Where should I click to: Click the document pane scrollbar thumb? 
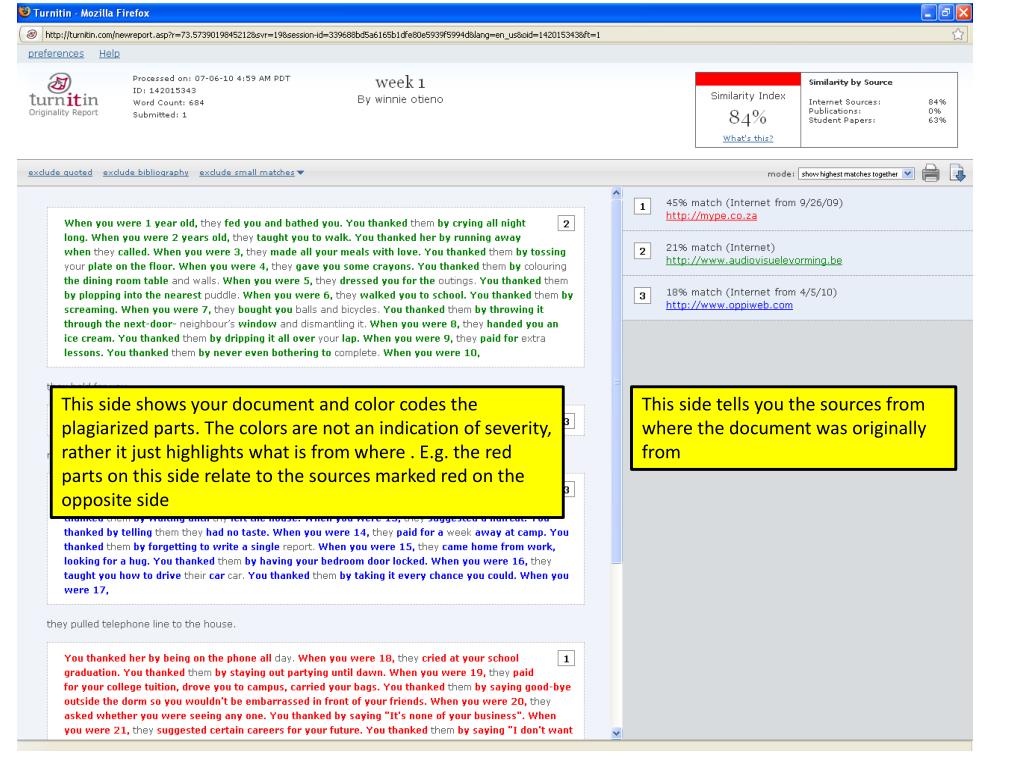coord(616,381)
